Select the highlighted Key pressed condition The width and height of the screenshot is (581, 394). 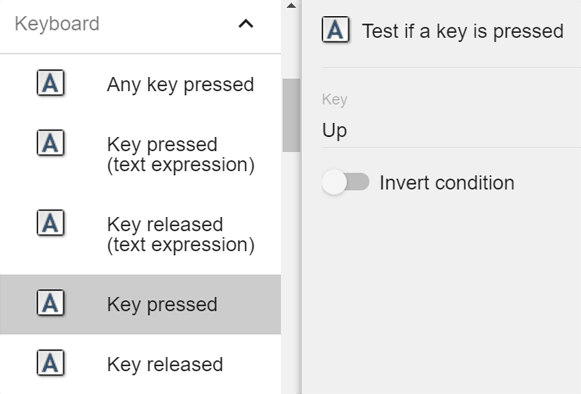click(140, 304)
